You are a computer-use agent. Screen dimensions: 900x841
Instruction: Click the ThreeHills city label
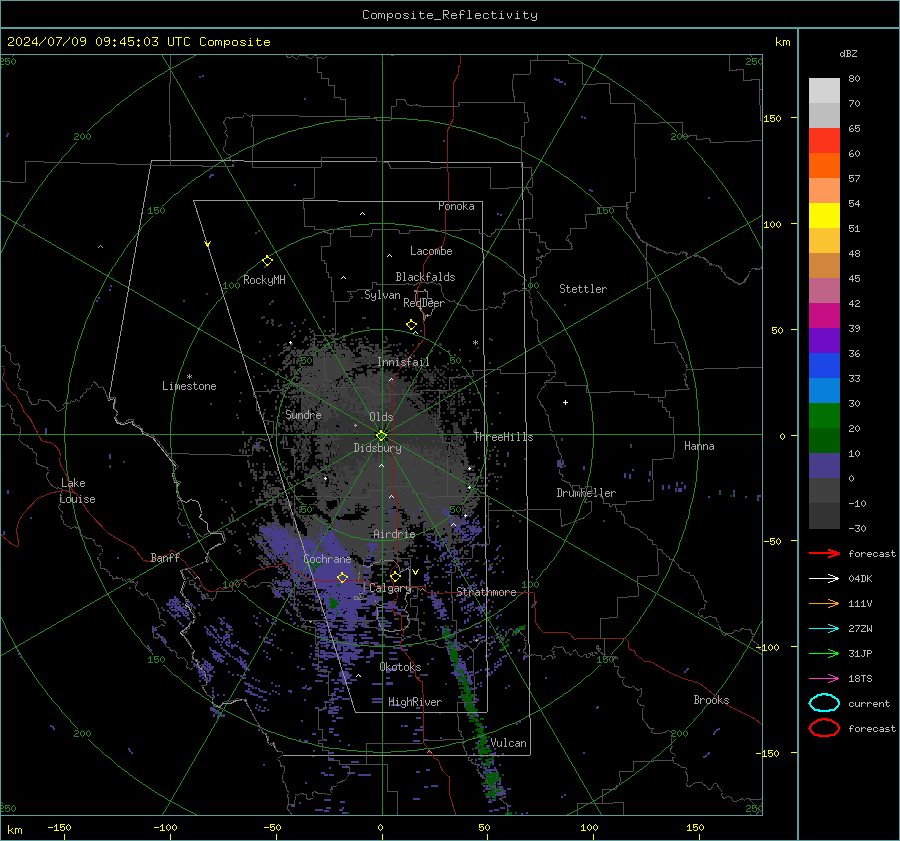[503, 437]
